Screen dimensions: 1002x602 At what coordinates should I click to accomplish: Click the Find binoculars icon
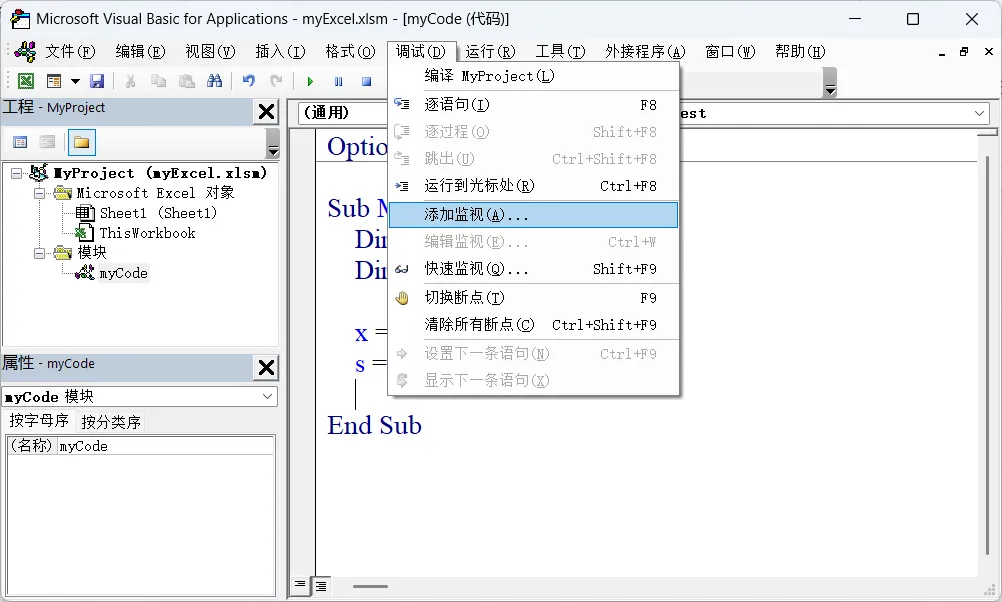tap(215, 81)
